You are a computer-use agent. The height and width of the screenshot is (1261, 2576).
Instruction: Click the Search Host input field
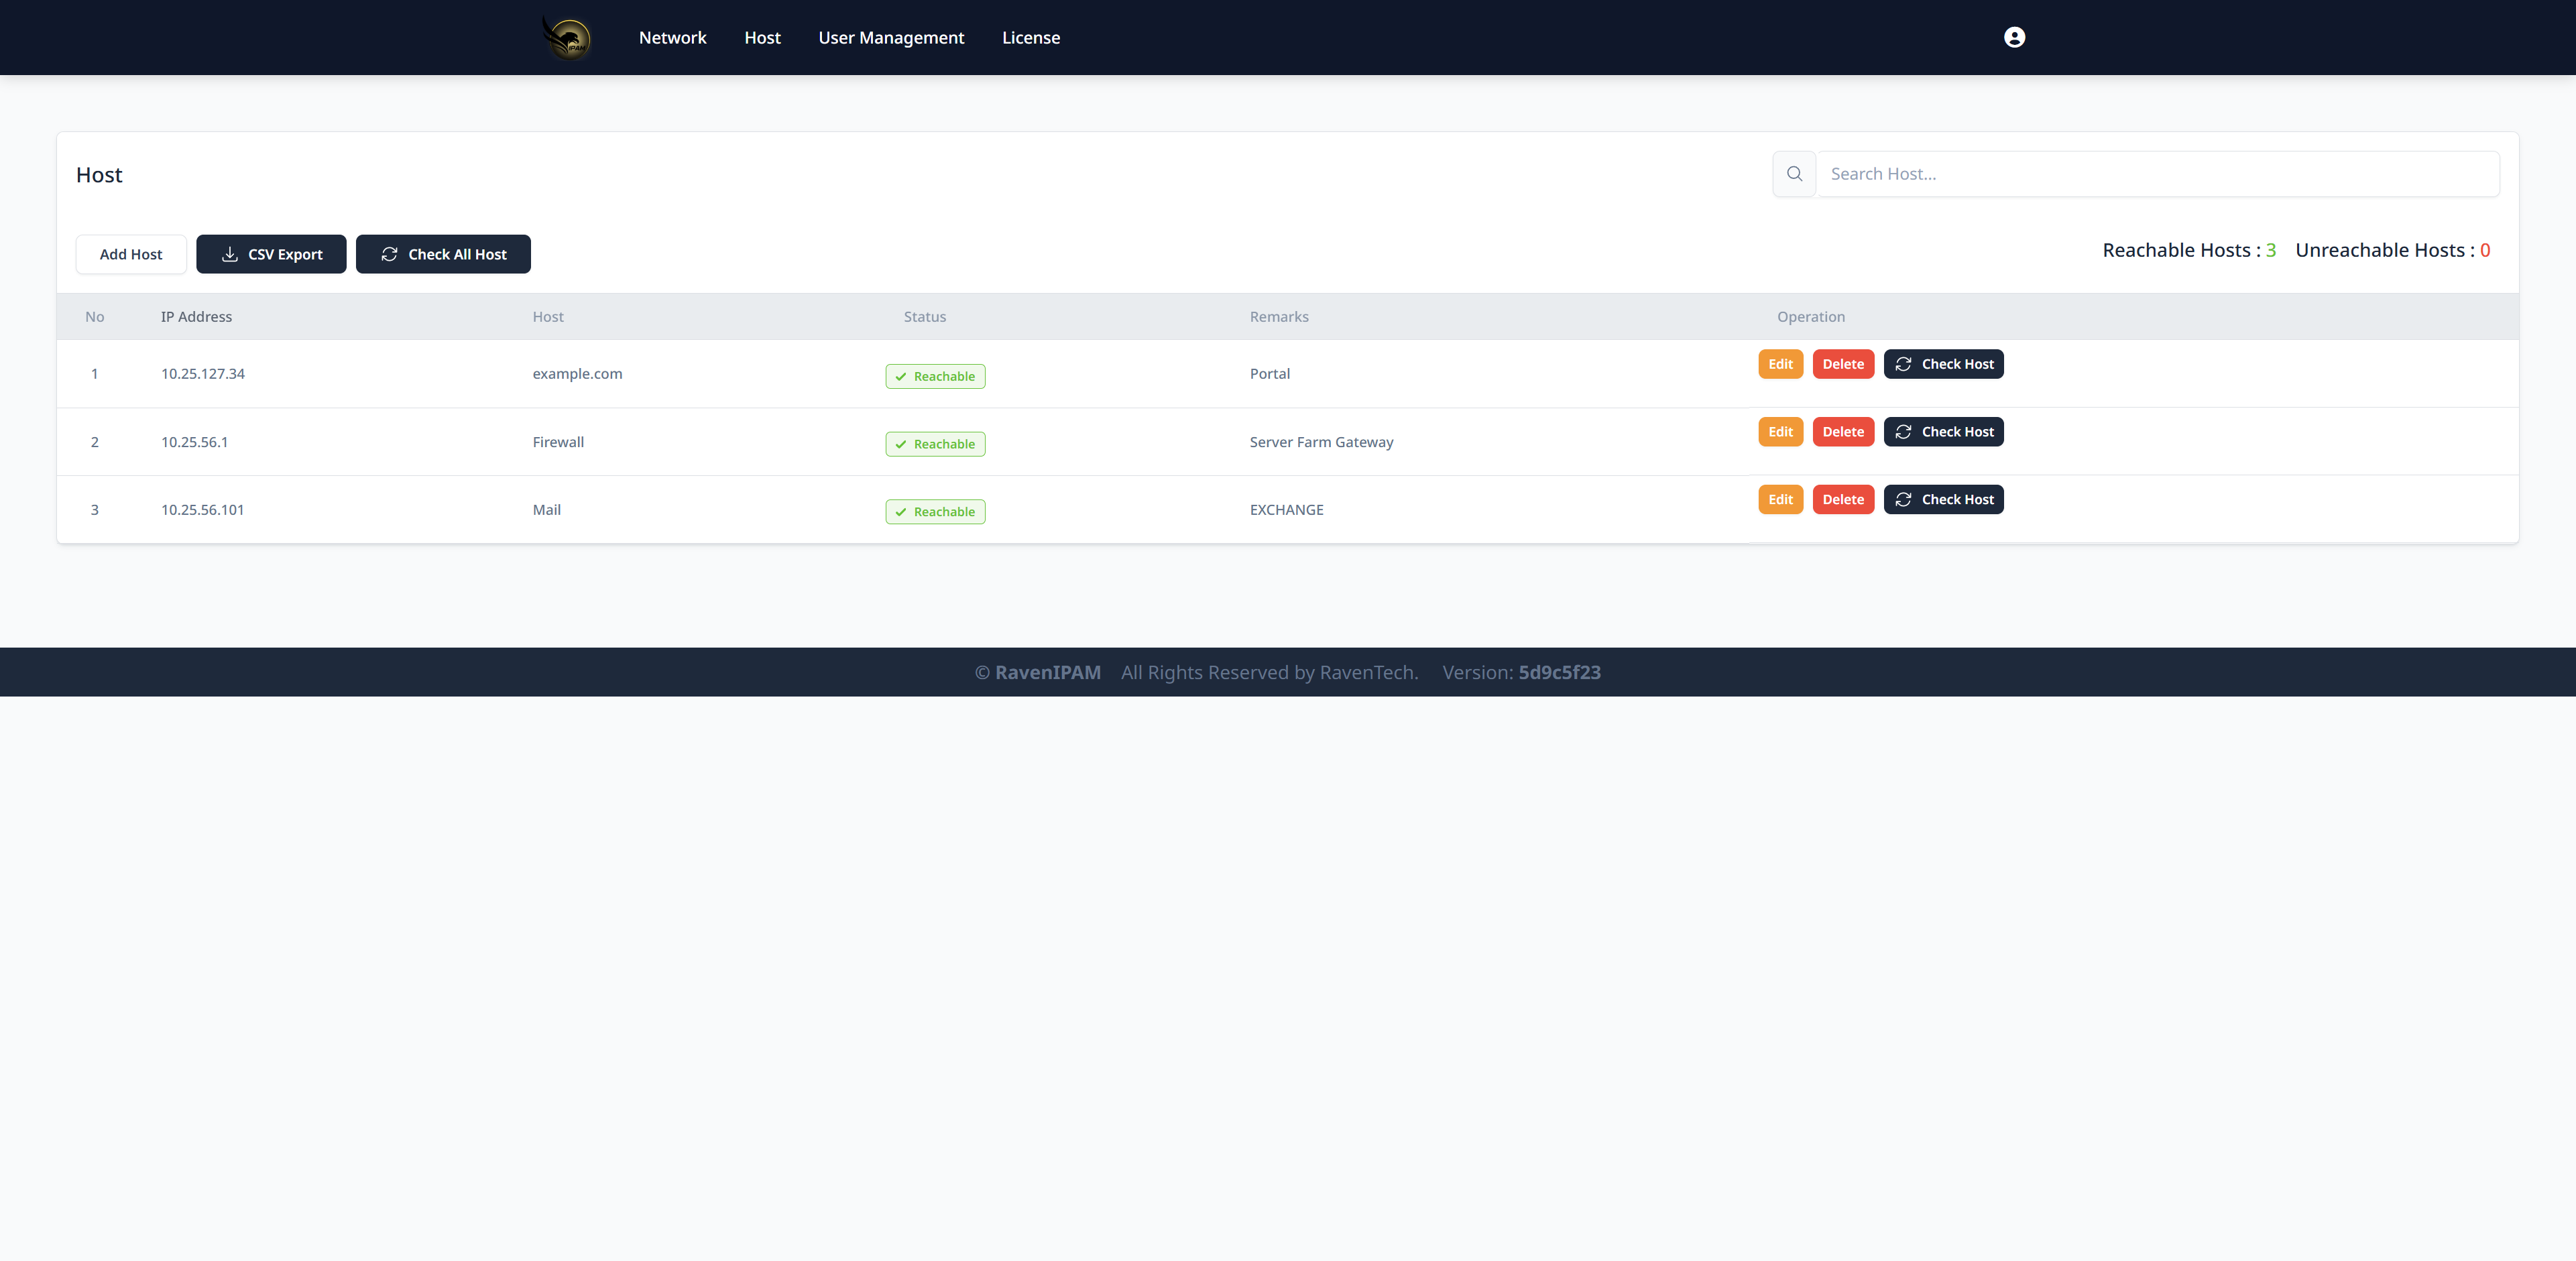2158,174
